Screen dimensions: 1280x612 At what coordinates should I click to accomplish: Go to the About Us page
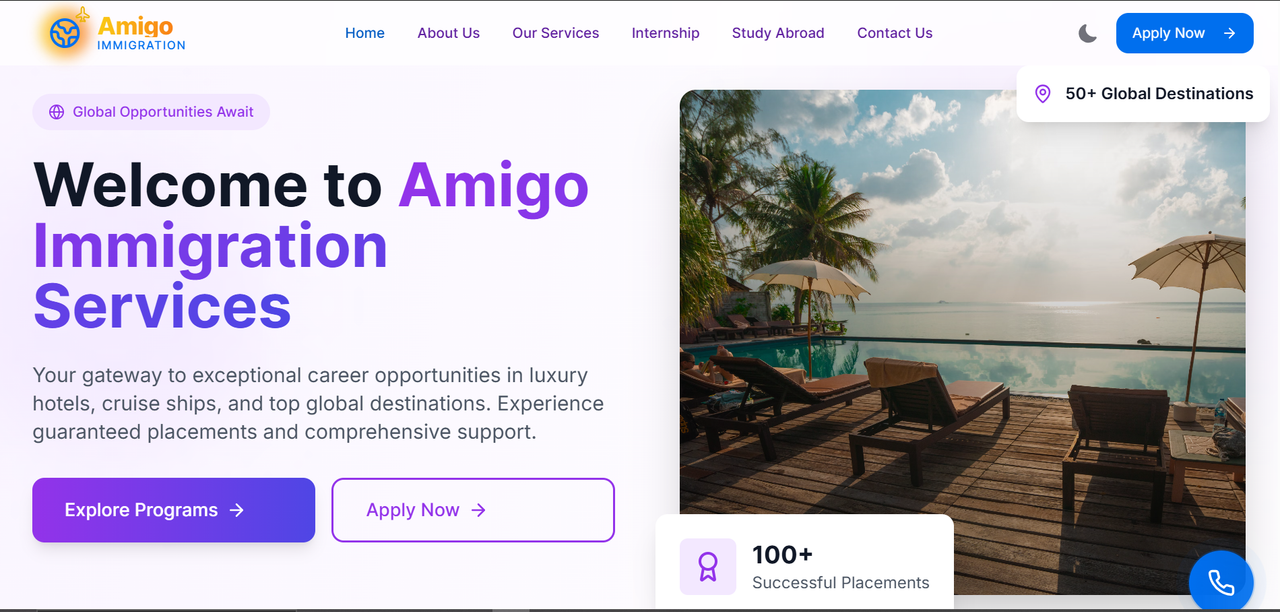[449, 33]
